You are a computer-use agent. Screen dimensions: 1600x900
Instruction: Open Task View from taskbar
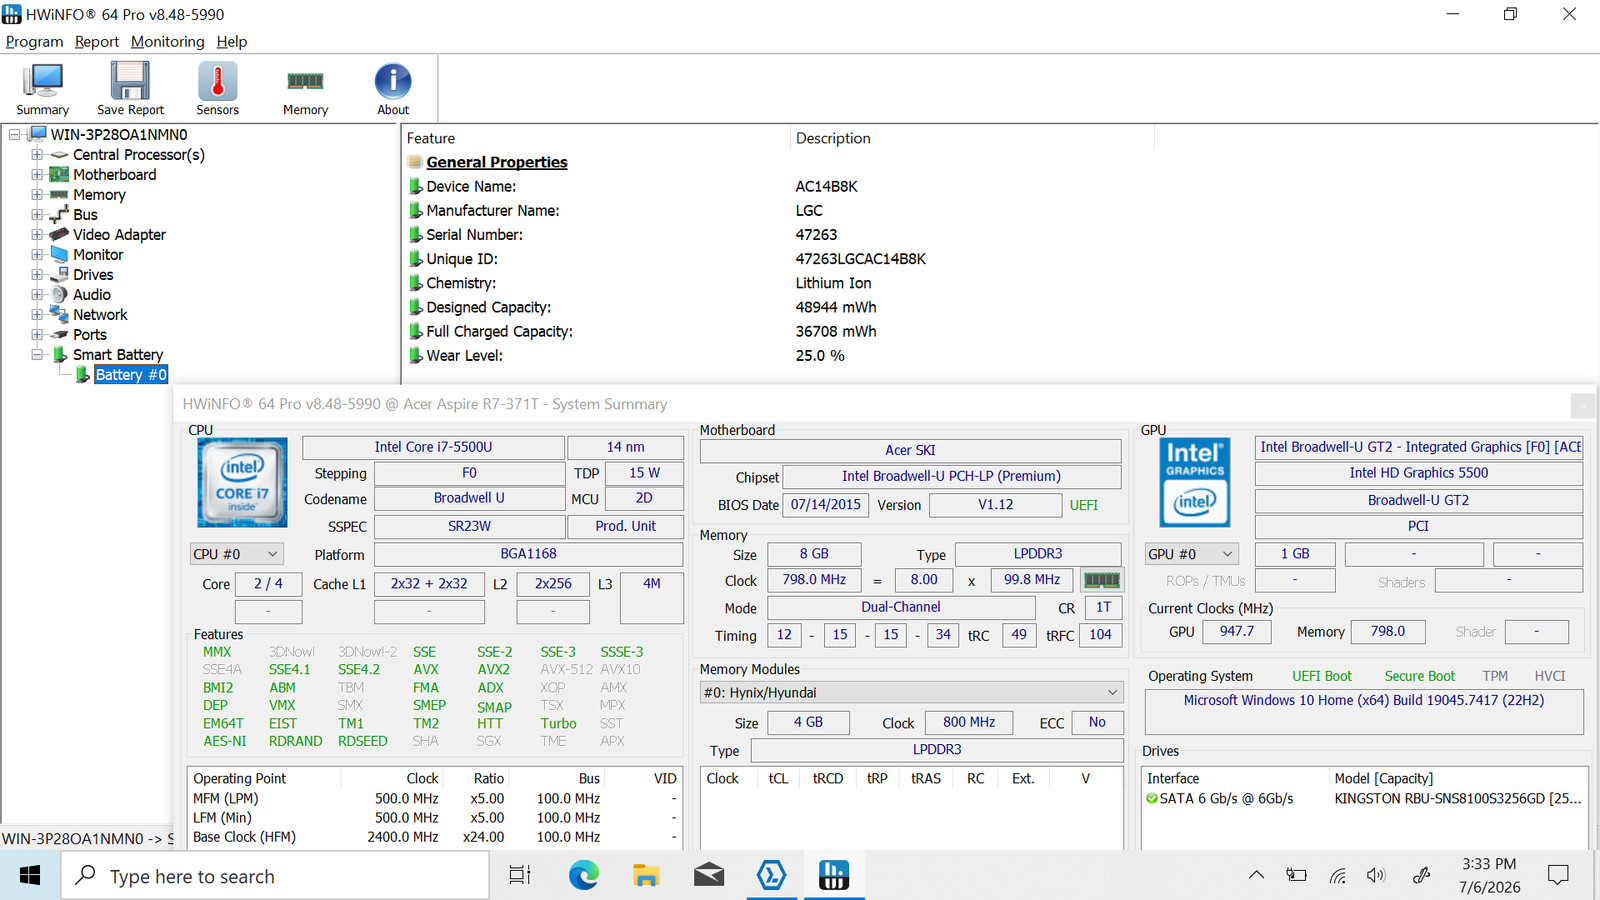520,876
